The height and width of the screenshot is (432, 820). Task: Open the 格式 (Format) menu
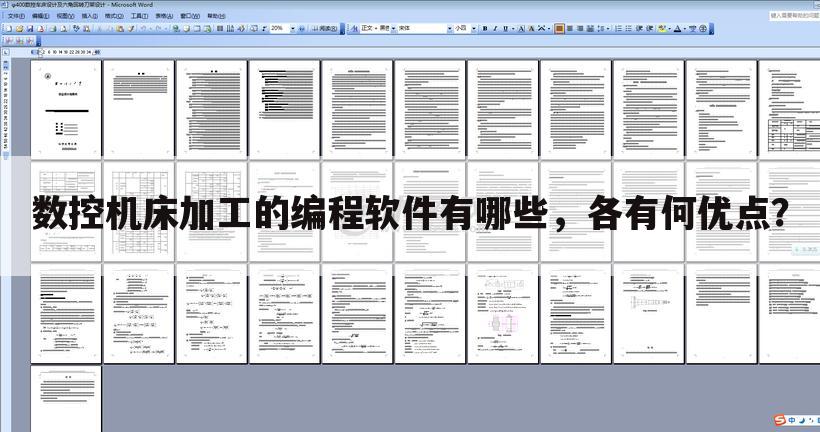[114, 16]
